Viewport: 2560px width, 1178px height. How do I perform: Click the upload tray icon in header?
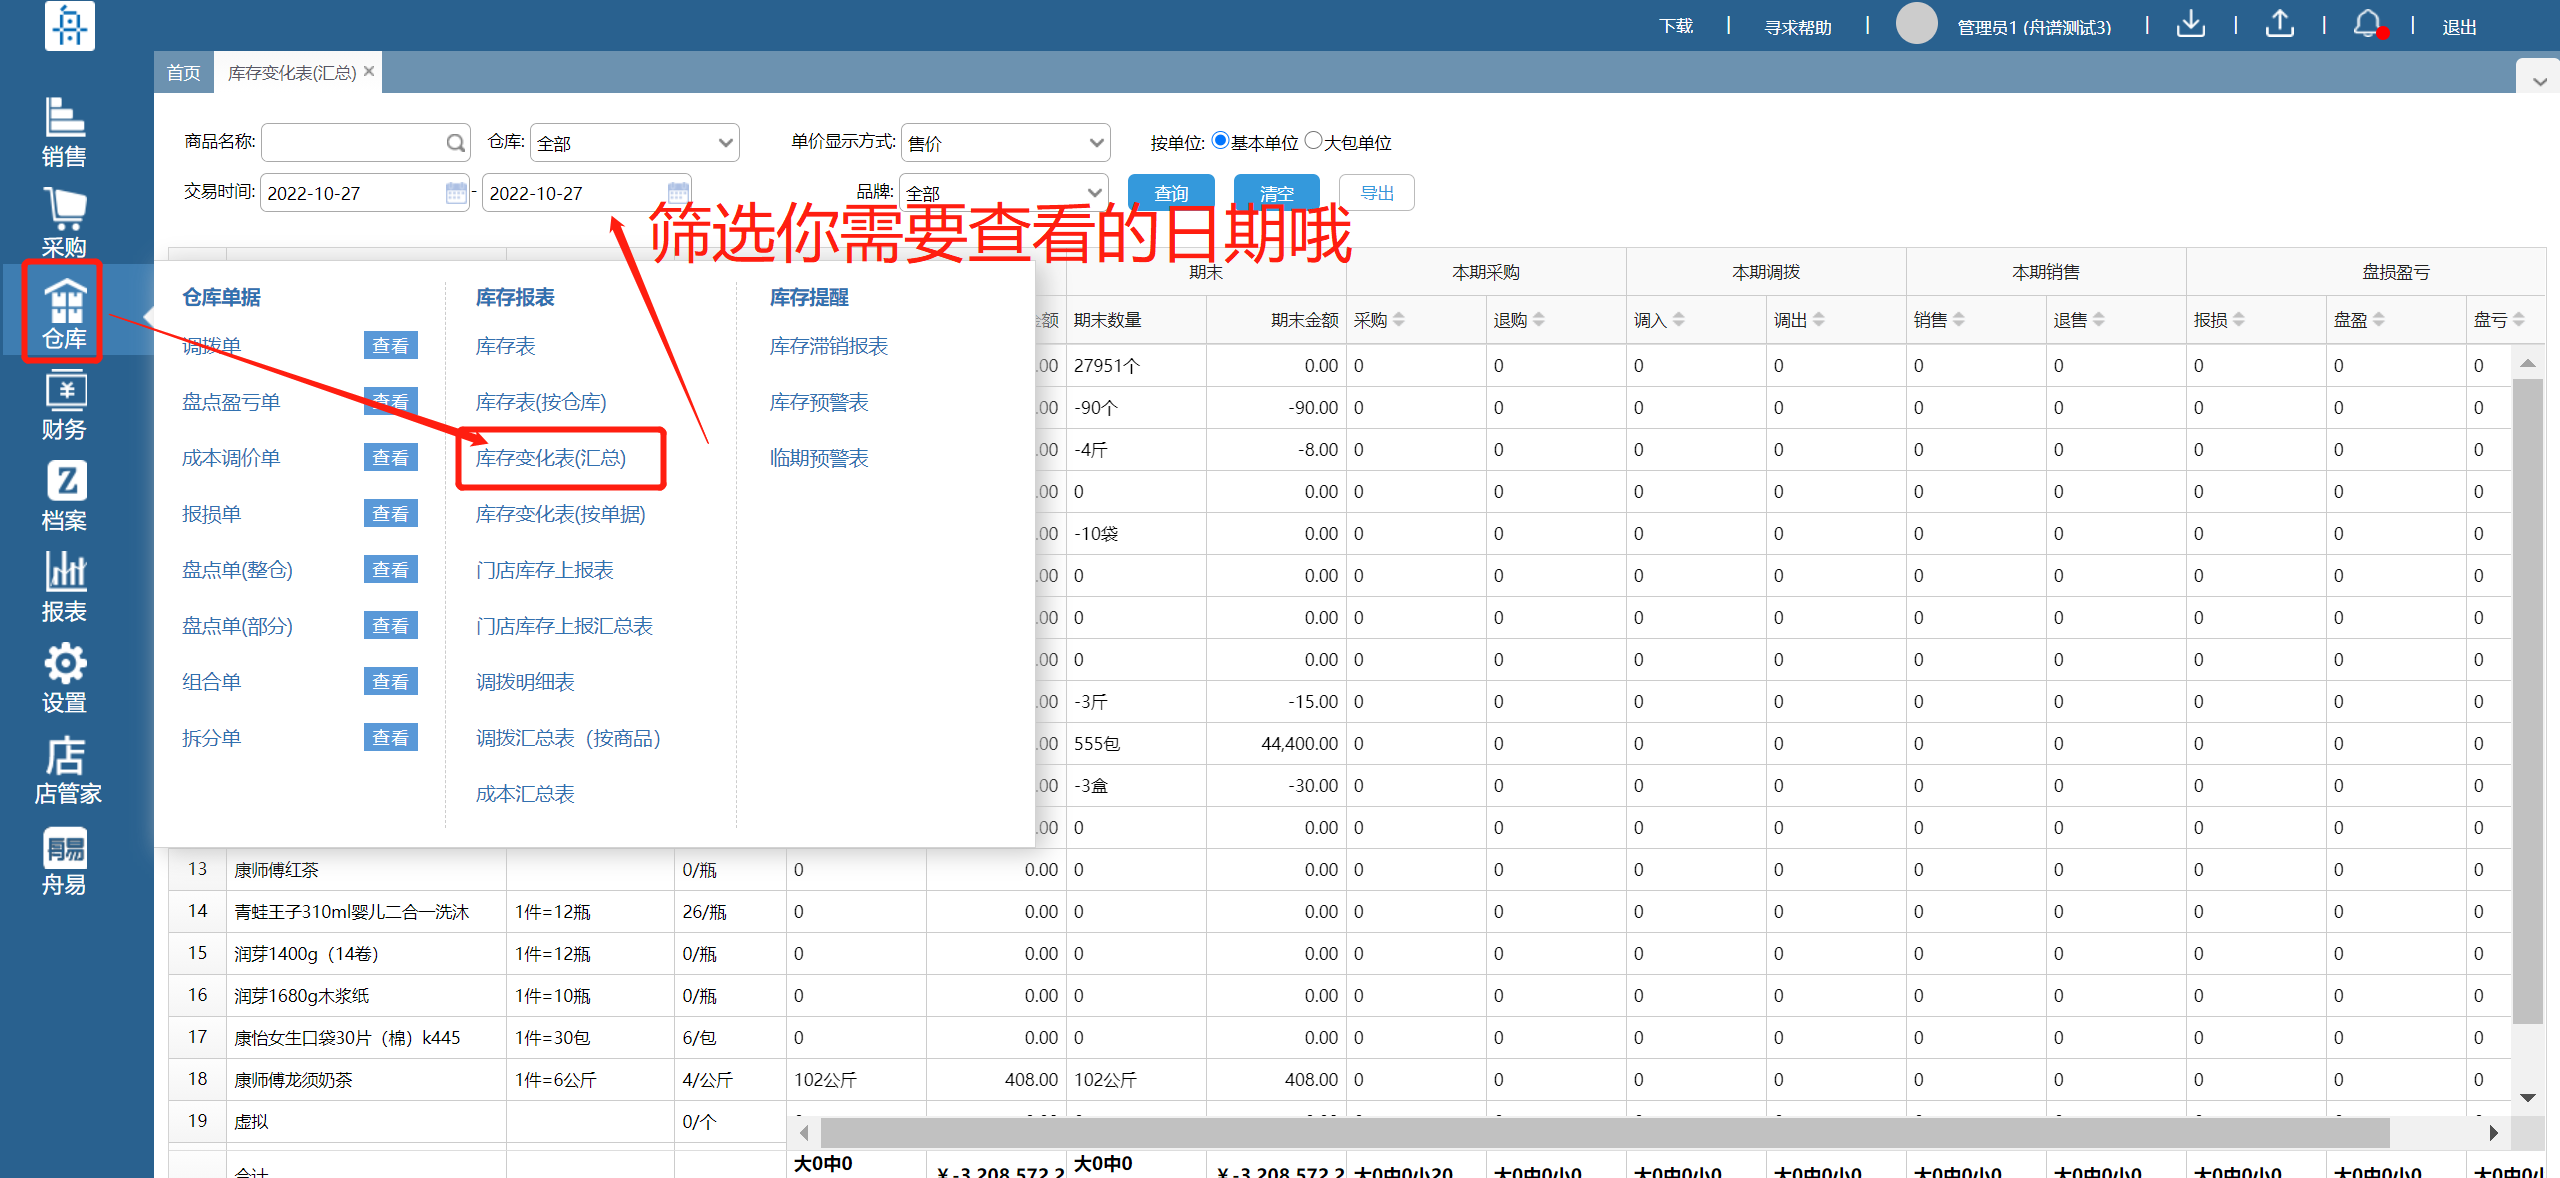tap(2280, 24)
